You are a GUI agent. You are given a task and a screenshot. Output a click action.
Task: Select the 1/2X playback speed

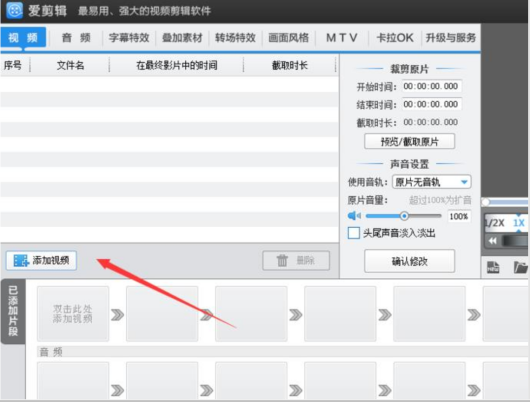point(494,223)
